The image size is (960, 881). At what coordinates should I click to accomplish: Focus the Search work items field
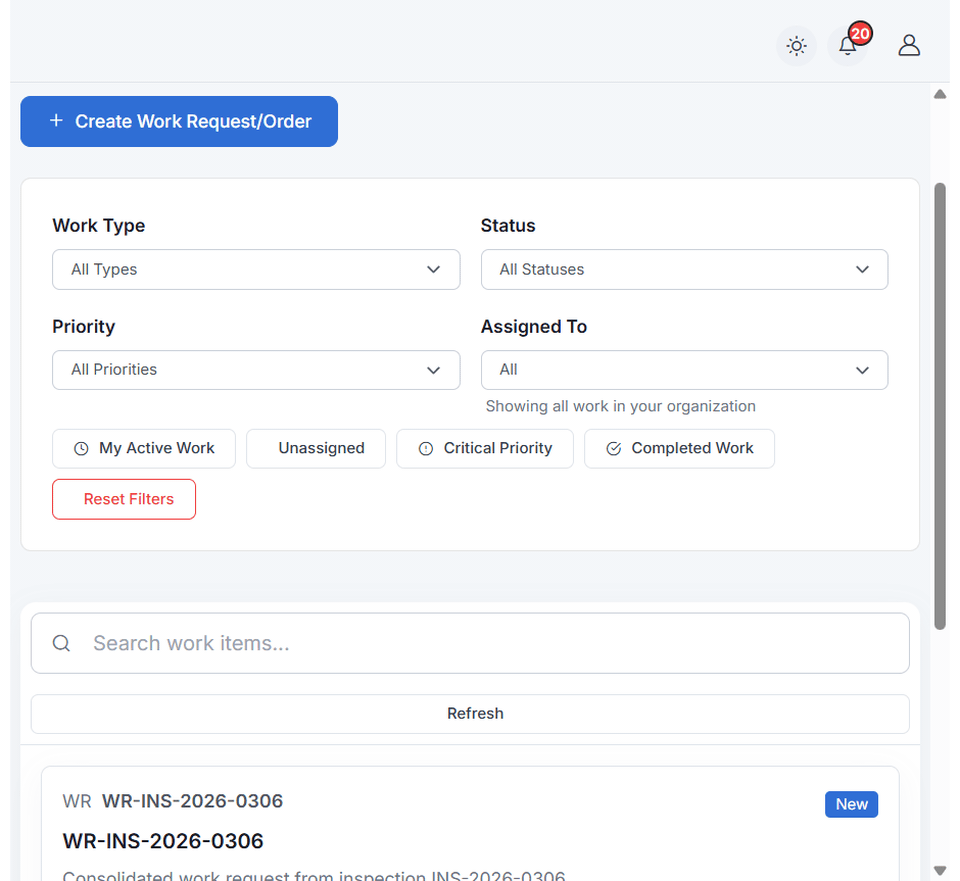coord(470,643)
